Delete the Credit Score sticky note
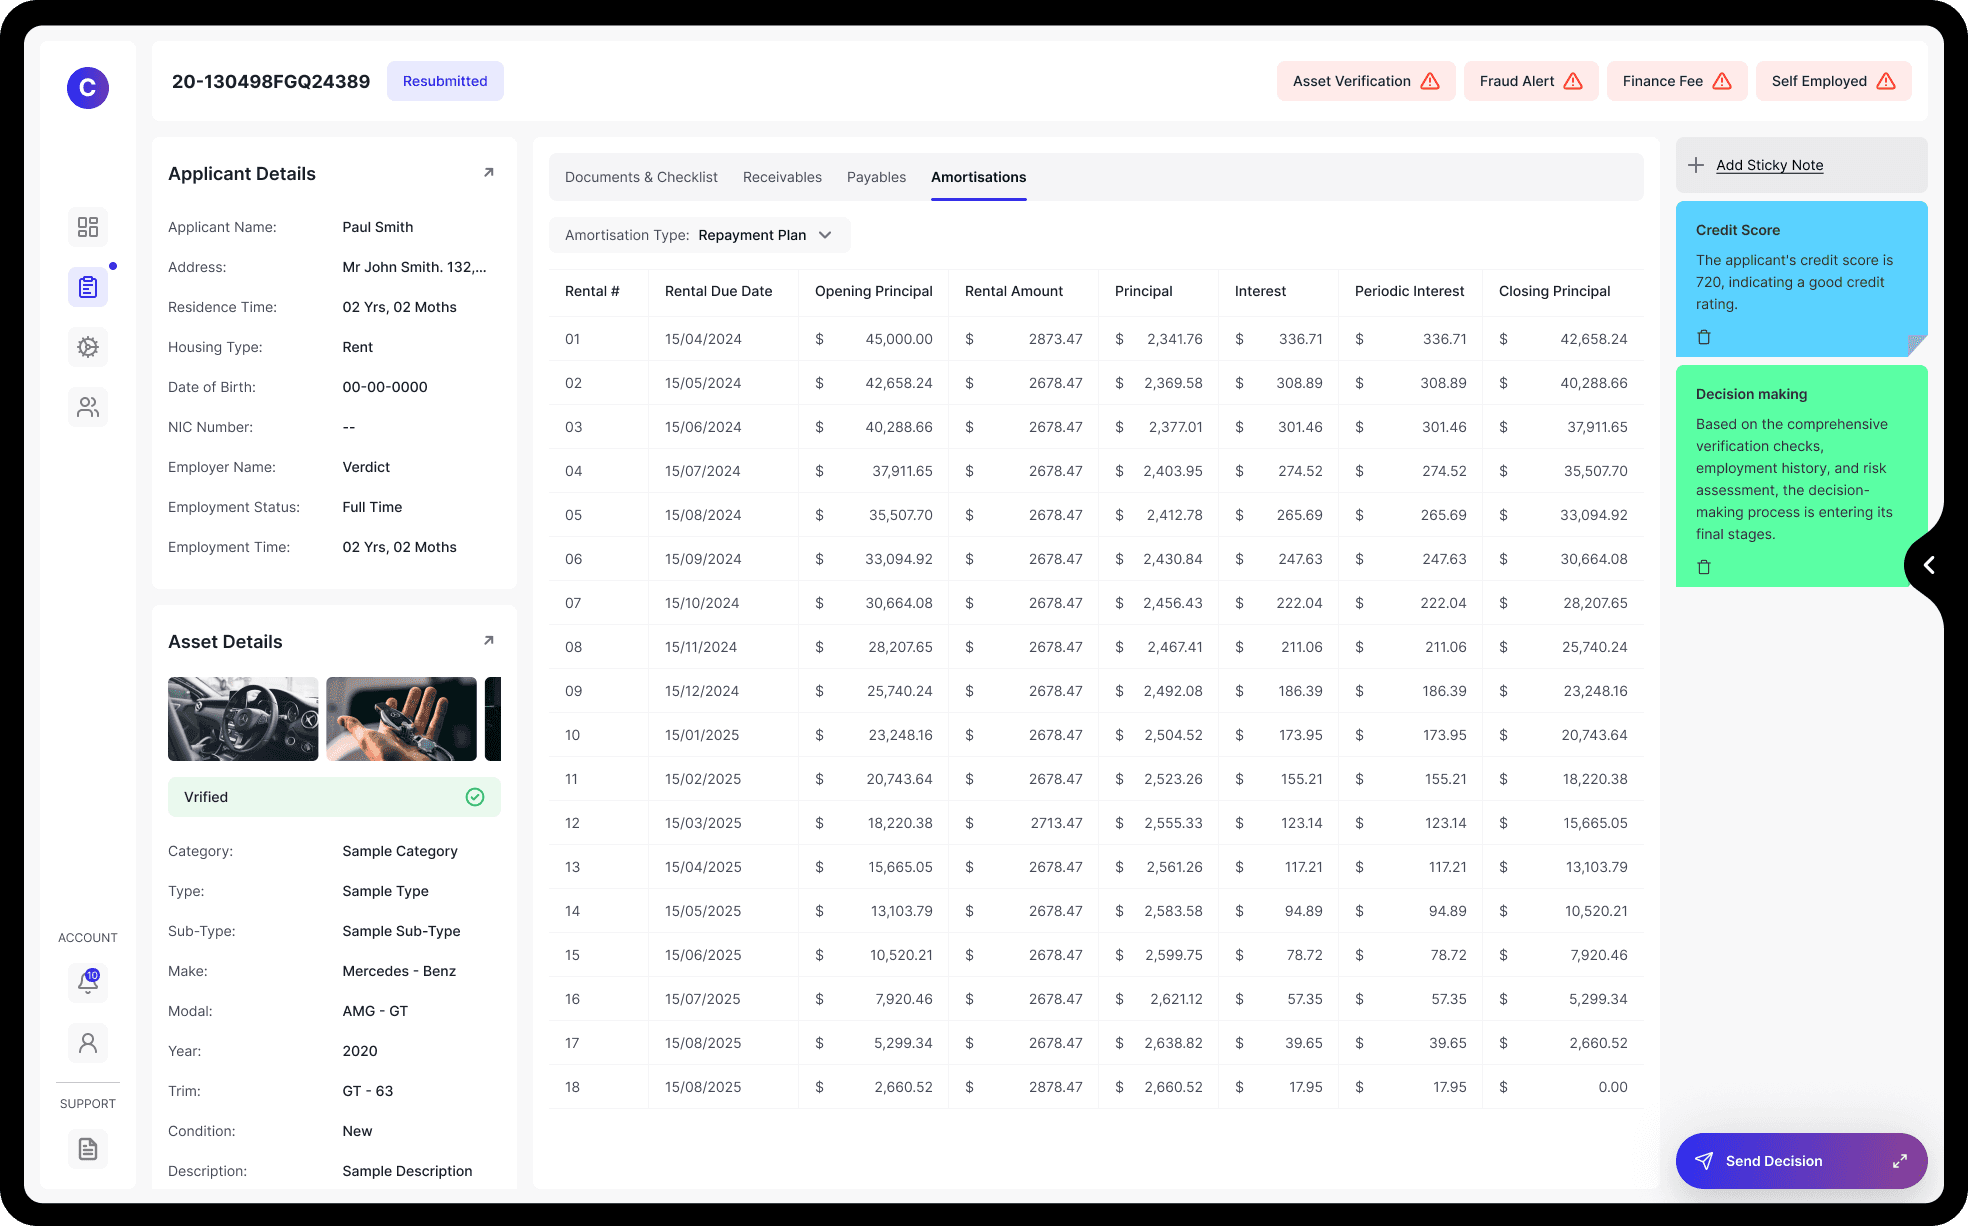Screen dimensions: 1969x1226 (x=1704, y=337)
